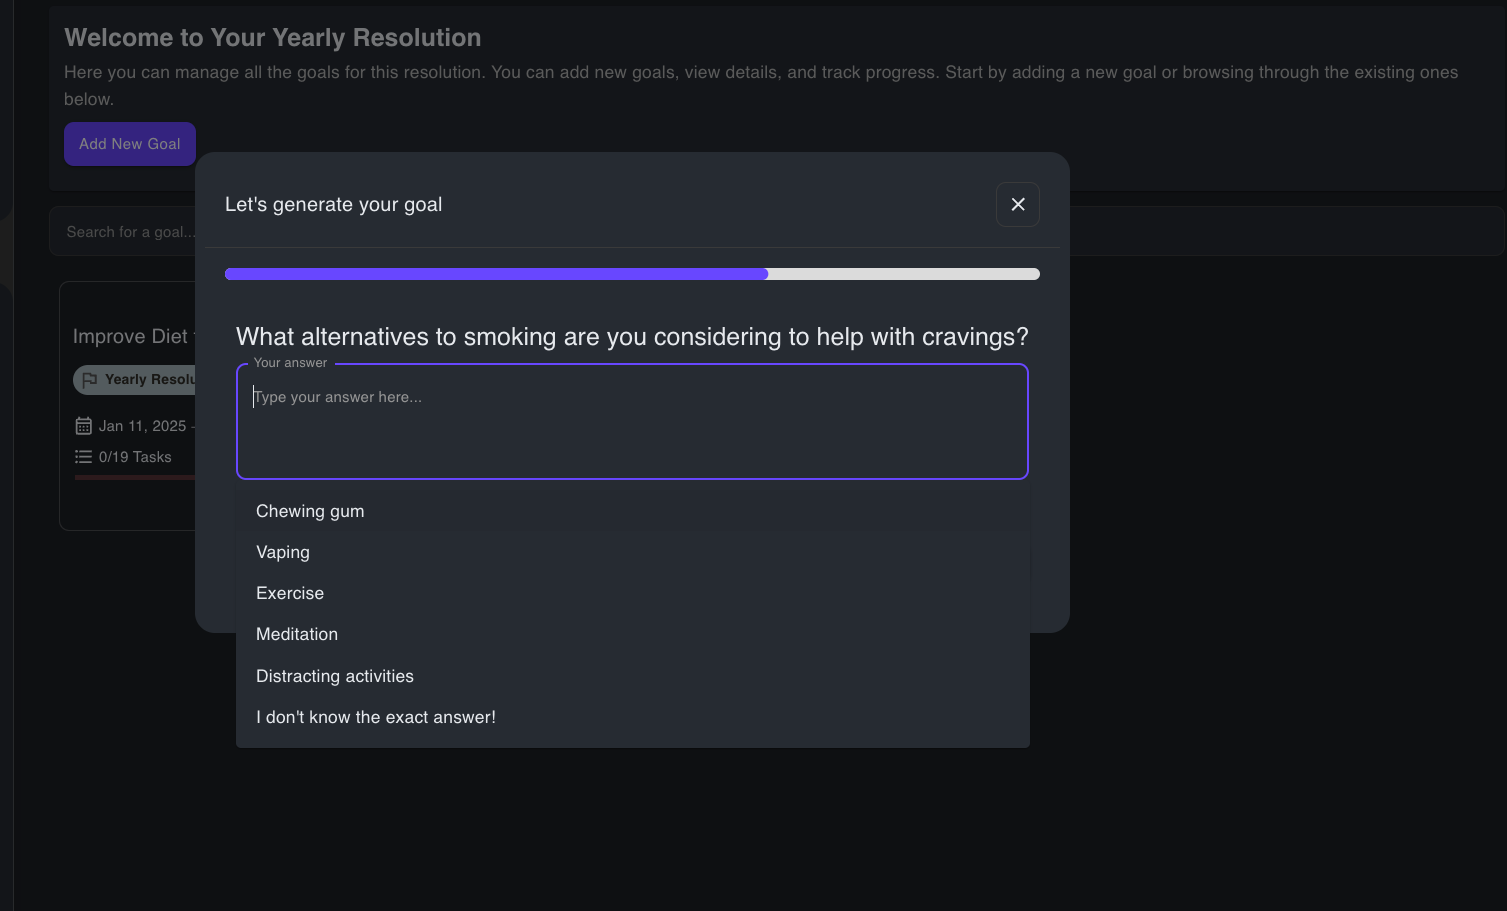Click the Jan 11, 2025 date text

(x=142, y=426)
